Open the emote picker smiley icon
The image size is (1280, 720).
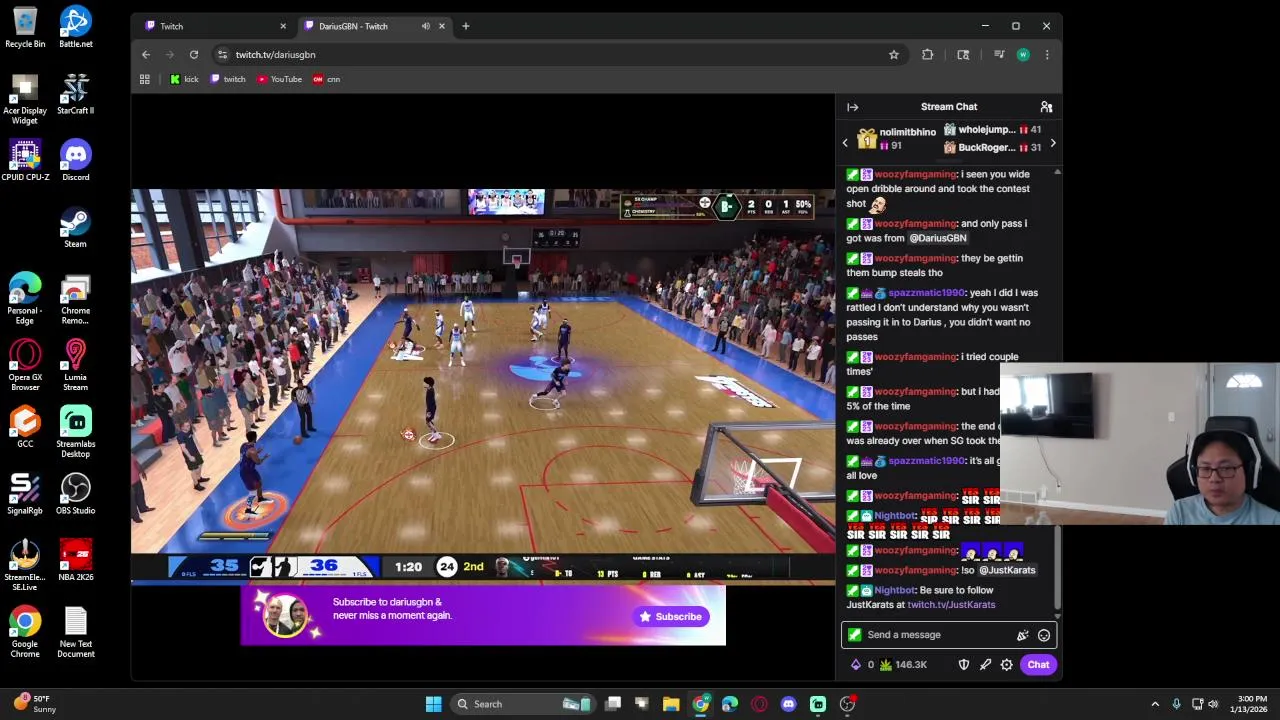tap(1043, 635)
